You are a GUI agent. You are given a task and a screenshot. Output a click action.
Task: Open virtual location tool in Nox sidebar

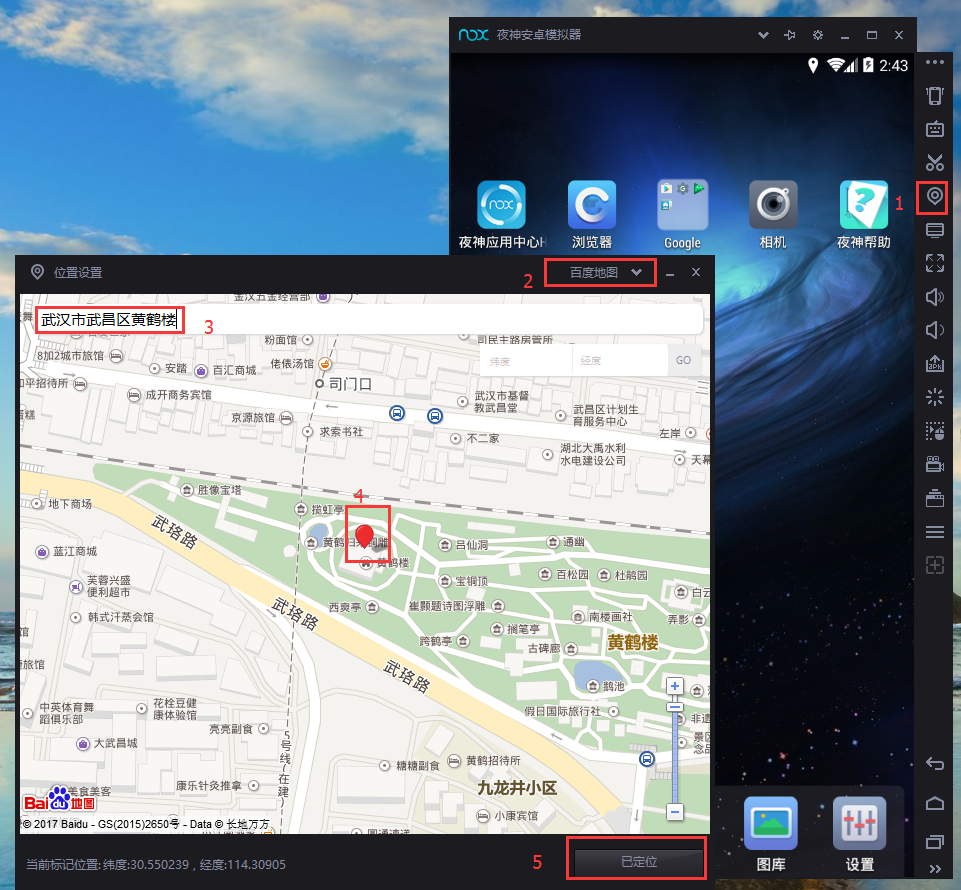pos(934,196)
